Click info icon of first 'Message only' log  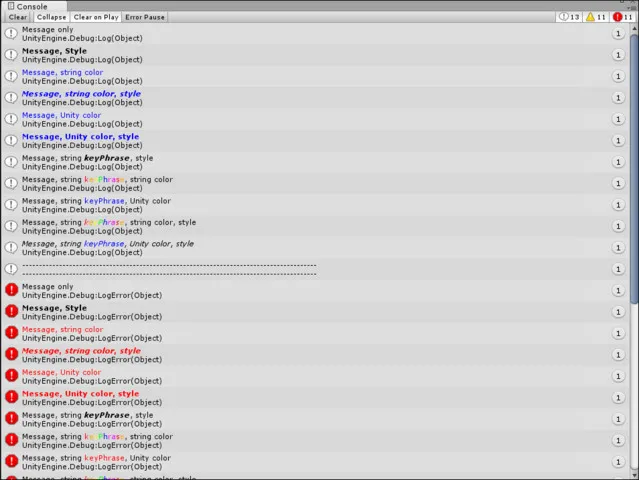tap(11, 33)
